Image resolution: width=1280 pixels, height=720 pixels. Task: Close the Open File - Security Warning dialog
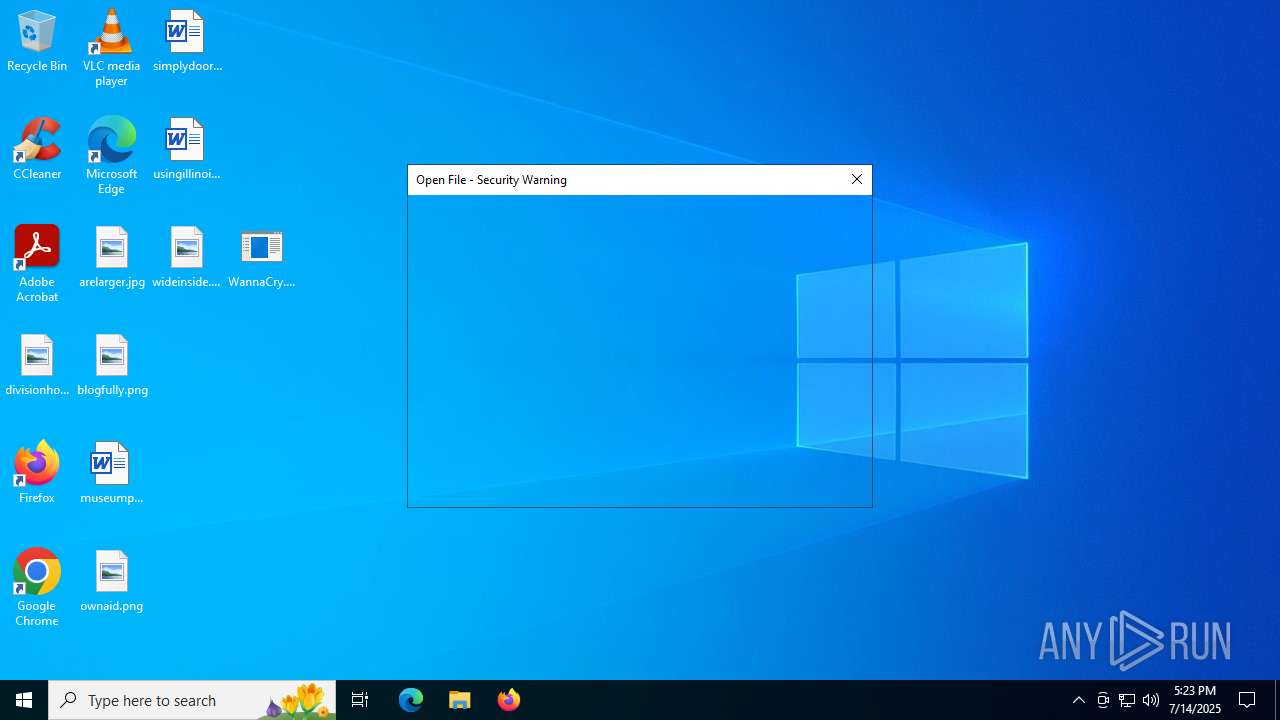(857, 180)
